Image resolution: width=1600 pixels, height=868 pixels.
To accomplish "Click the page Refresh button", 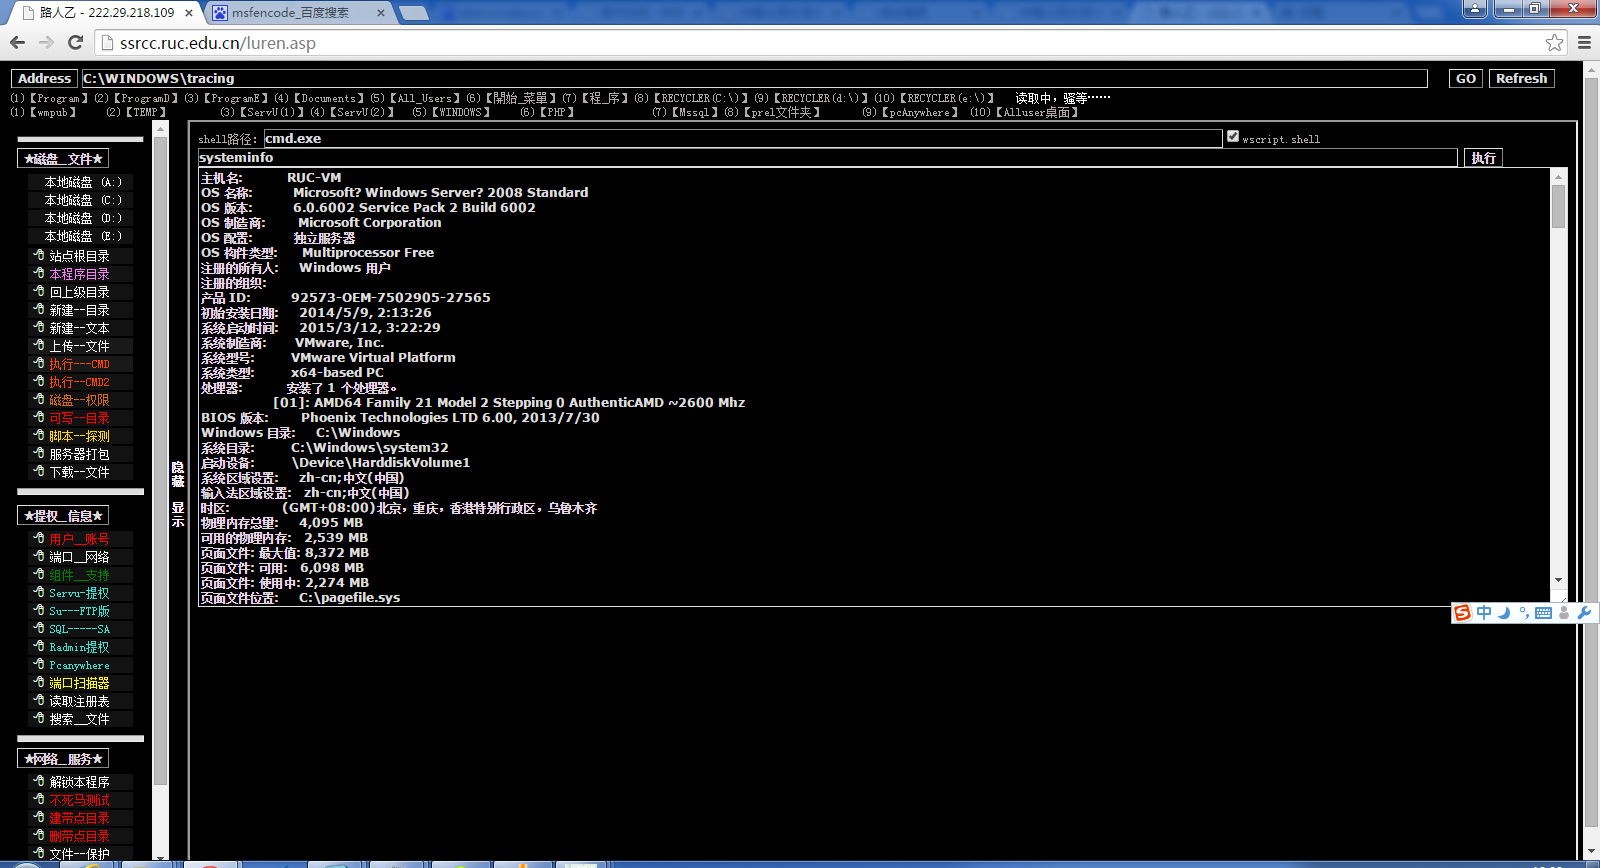I will coord(1521,78).
